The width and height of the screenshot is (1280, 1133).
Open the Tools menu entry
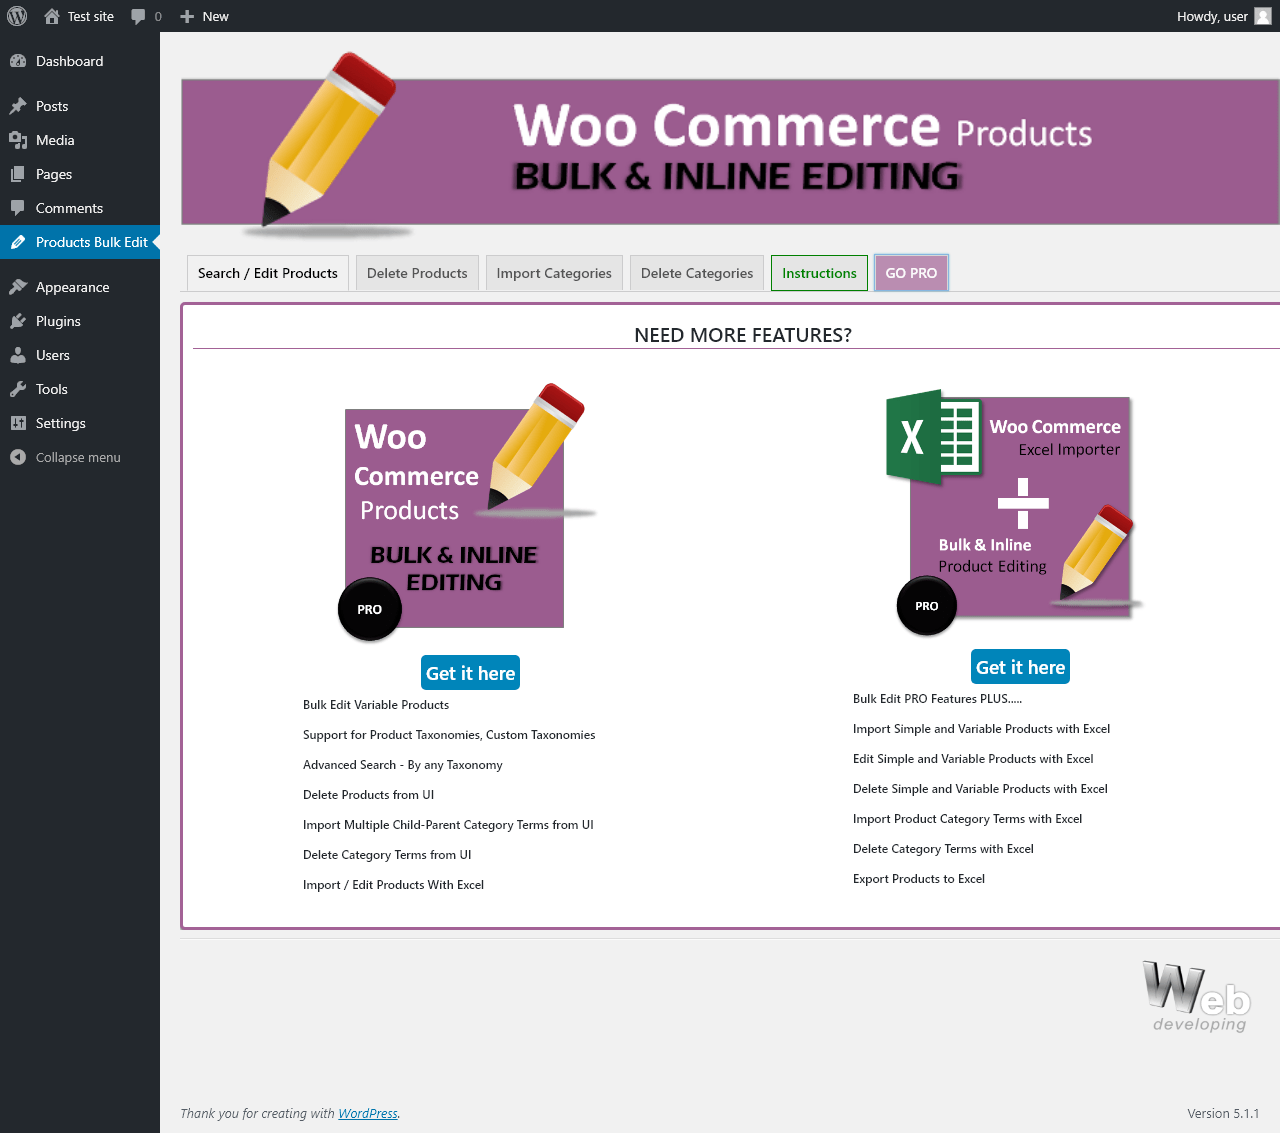80,389
